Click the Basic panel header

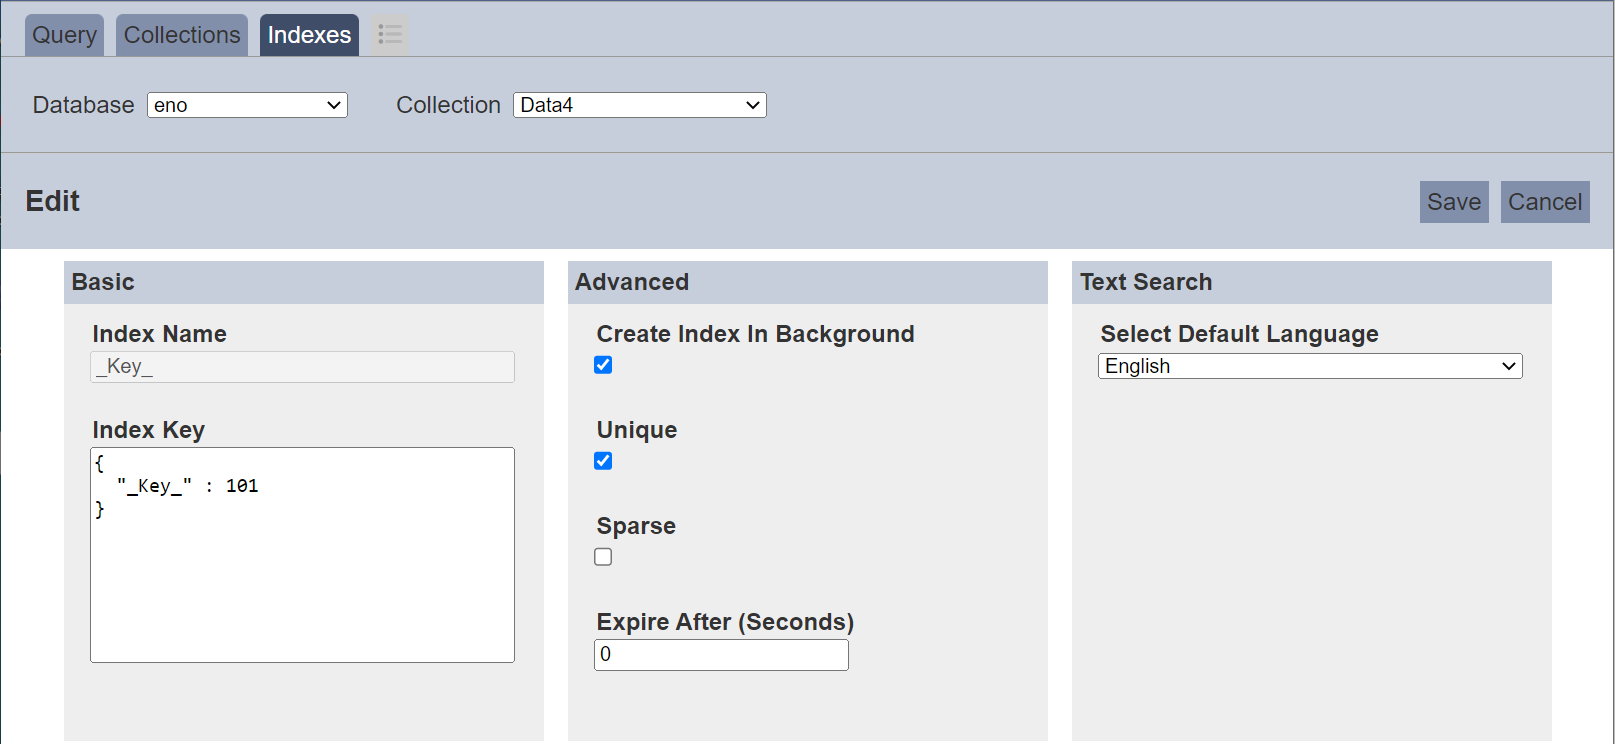[304, 282]
